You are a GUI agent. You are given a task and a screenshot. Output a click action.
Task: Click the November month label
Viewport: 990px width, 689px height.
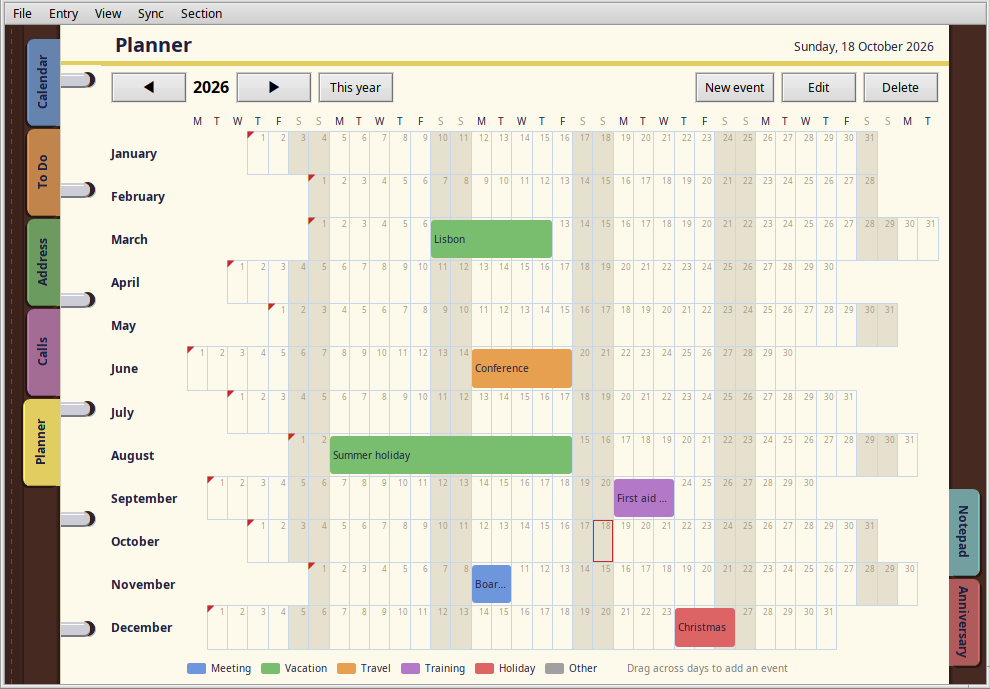tap(143, 584)
